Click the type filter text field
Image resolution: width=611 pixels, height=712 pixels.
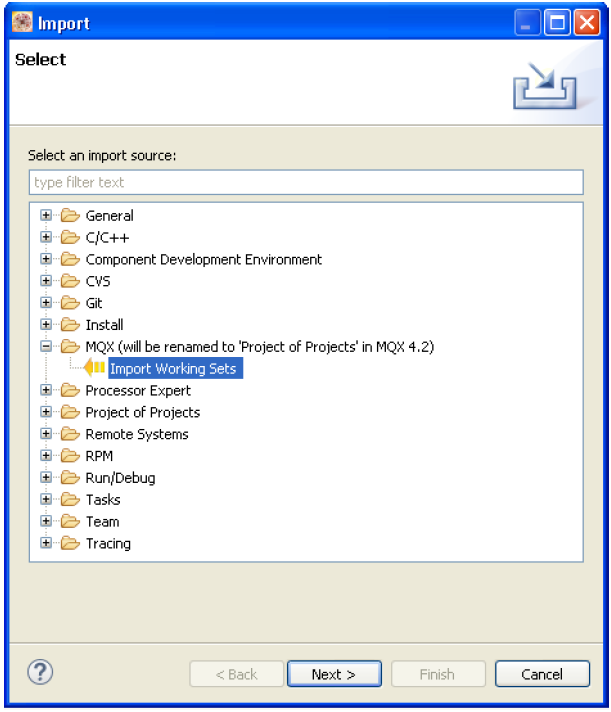[306, 183]
